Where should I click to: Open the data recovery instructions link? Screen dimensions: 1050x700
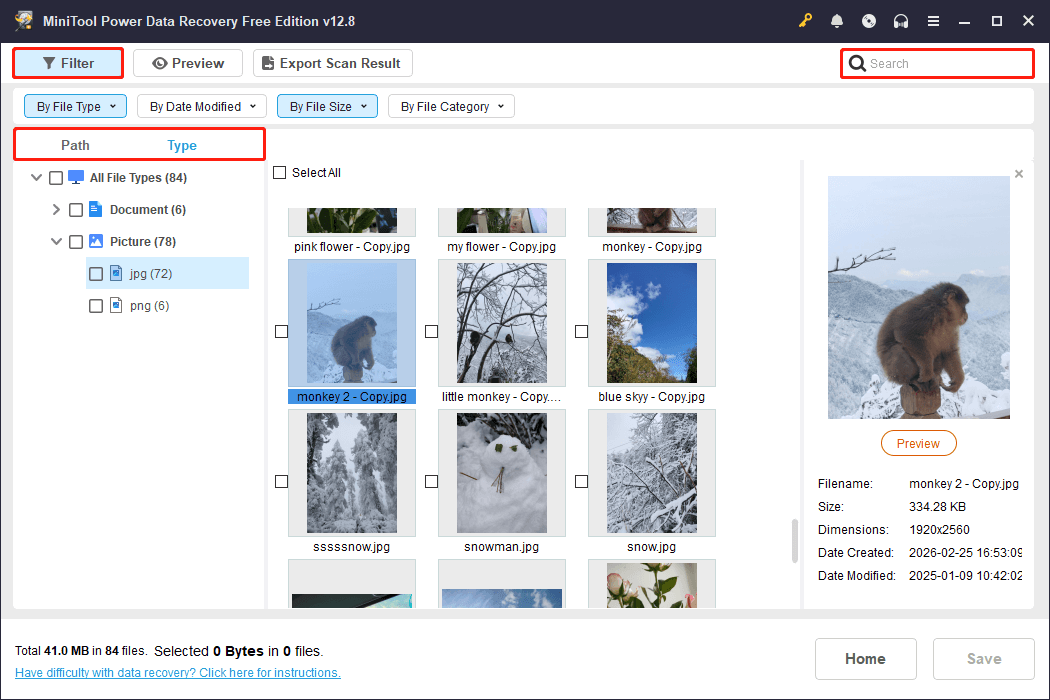(x=178, y=673)
